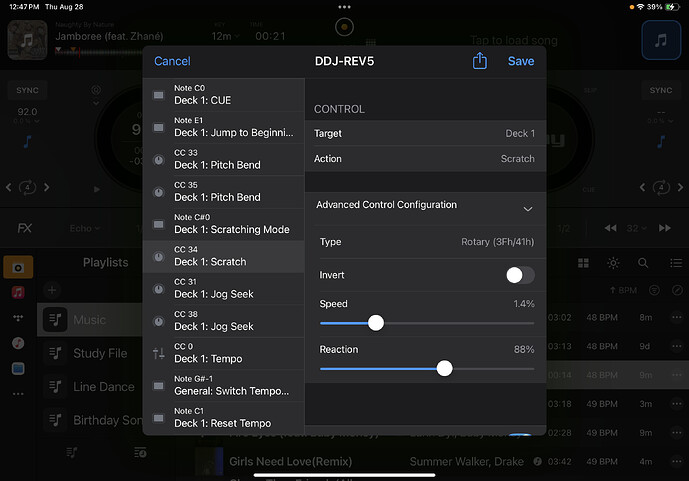Tap the left deck SYNC button

27,90
